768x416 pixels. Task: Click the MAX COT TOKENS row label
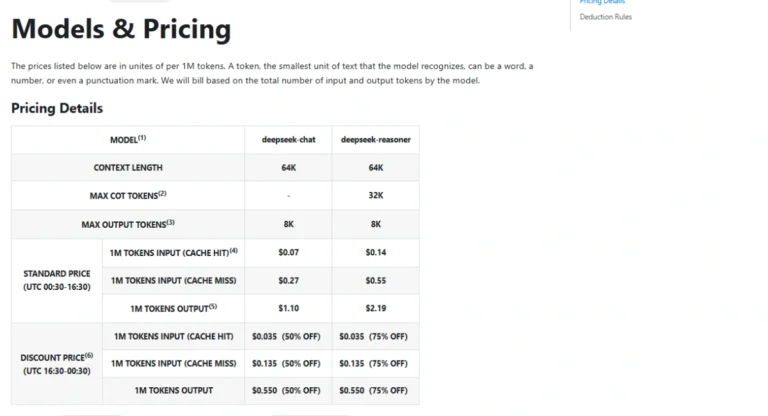click(128, 196)
